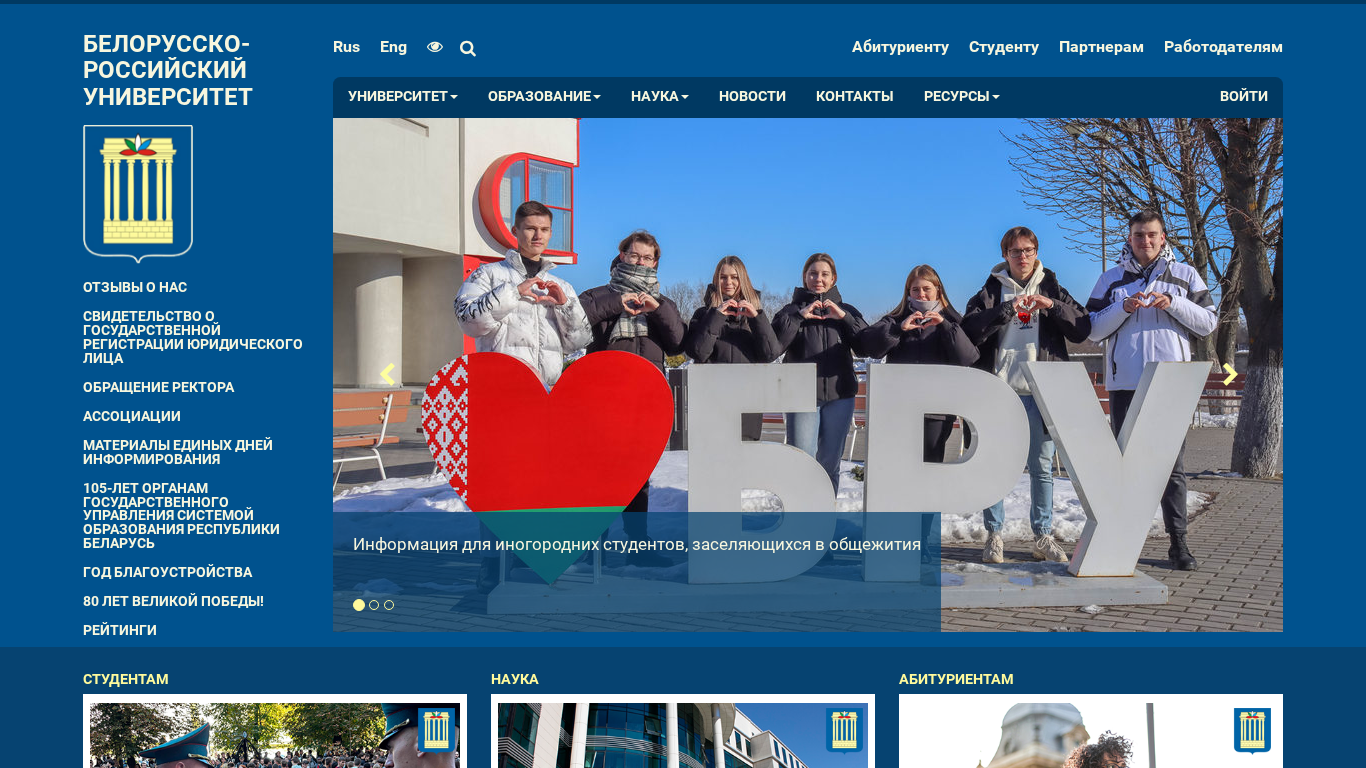This screenshot has height=768, width=1366.
Task: Go to previous slide with left arrow
Action: [387, 375]
